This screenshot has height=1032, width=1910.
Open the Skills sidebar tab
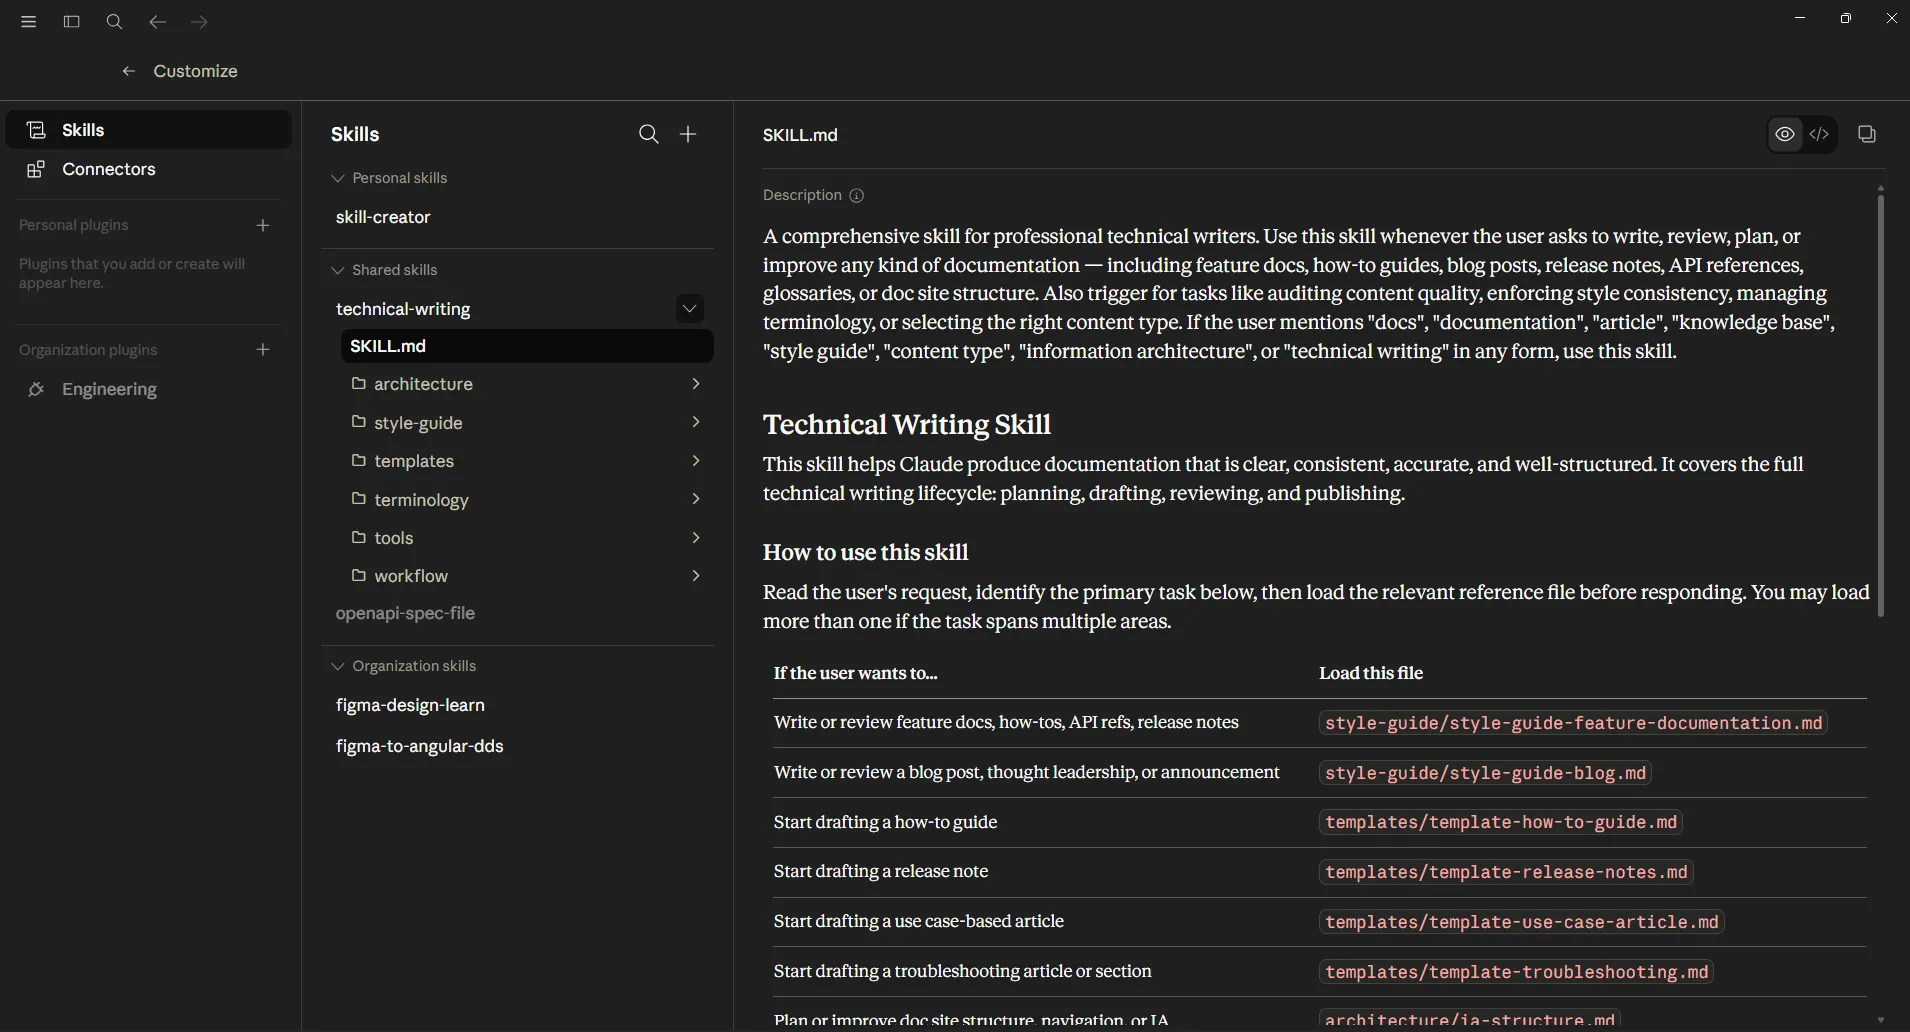tap(149, 130)
